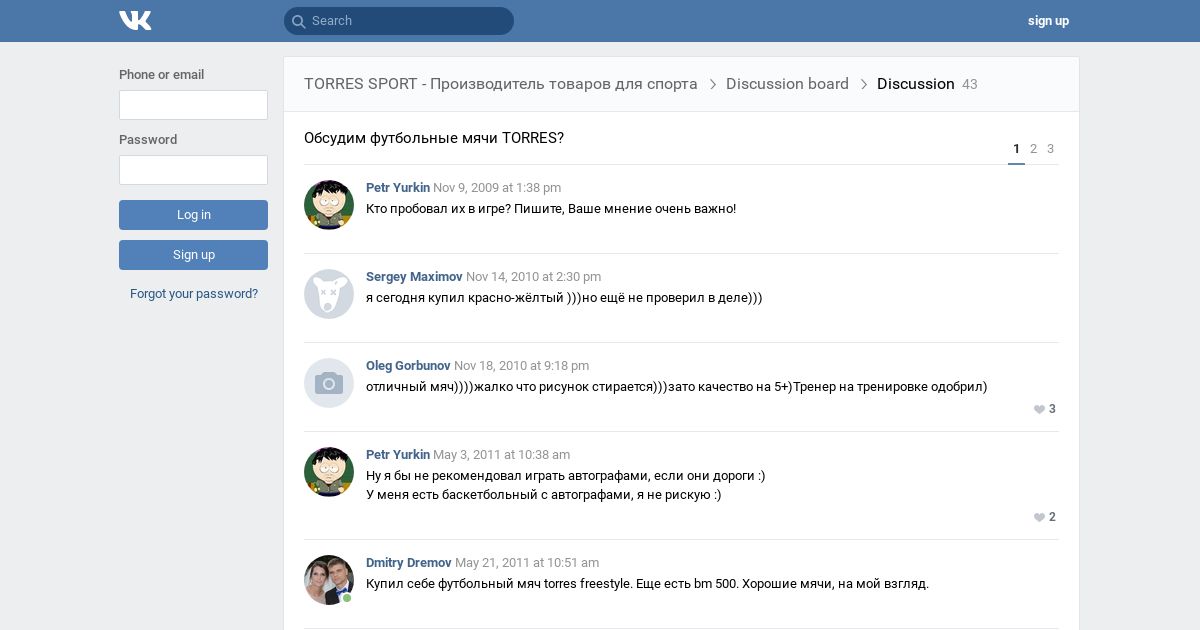Open Oleg Gorbunov's camera placeholder avatar

329,383
